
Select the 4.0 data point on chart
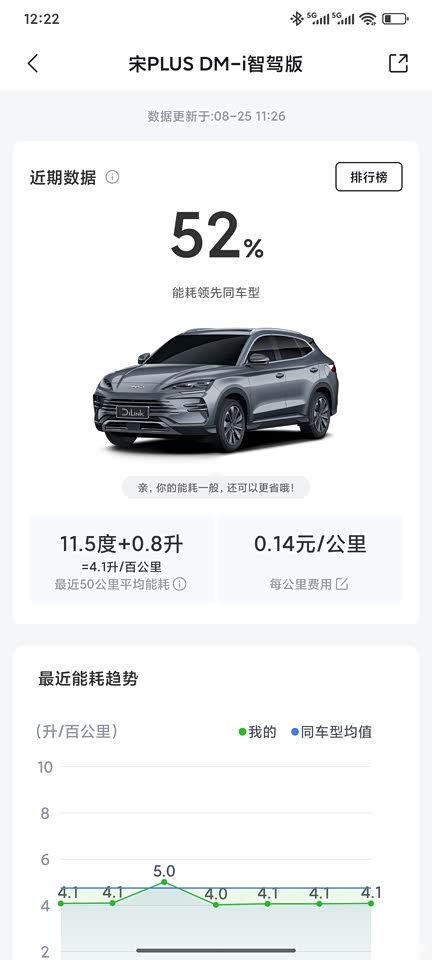pos(216,904)
